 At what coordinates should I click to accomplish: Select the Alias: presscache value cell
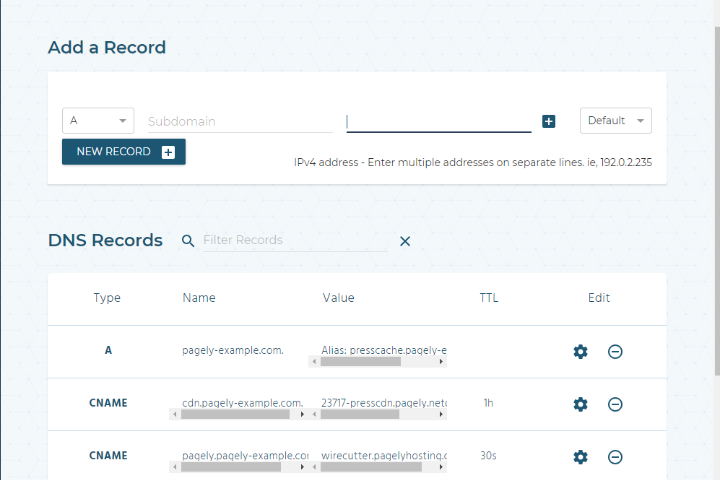pos(383,350)
